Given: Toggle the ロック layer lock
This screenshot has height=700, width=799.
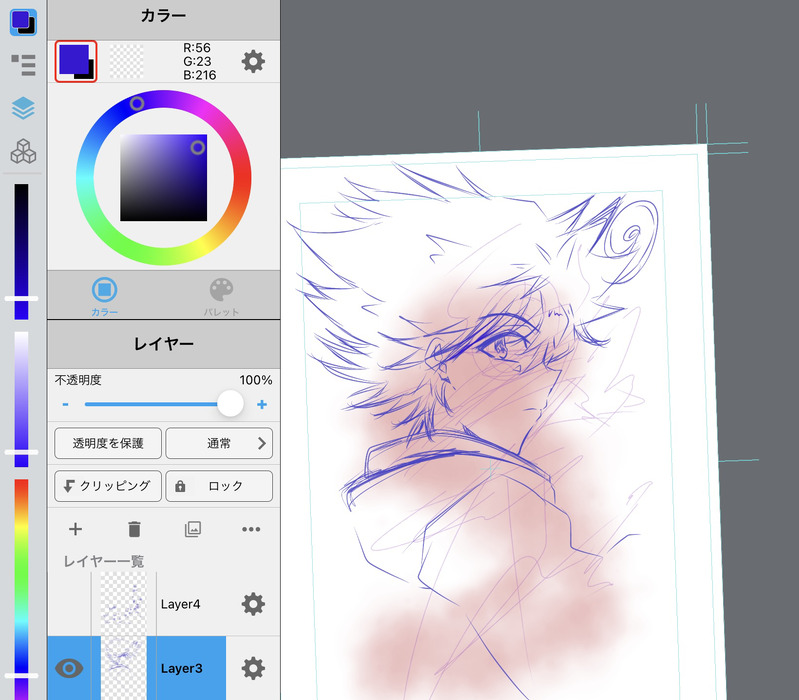Looking at the screenshot, I should click(x=219, y=486).
